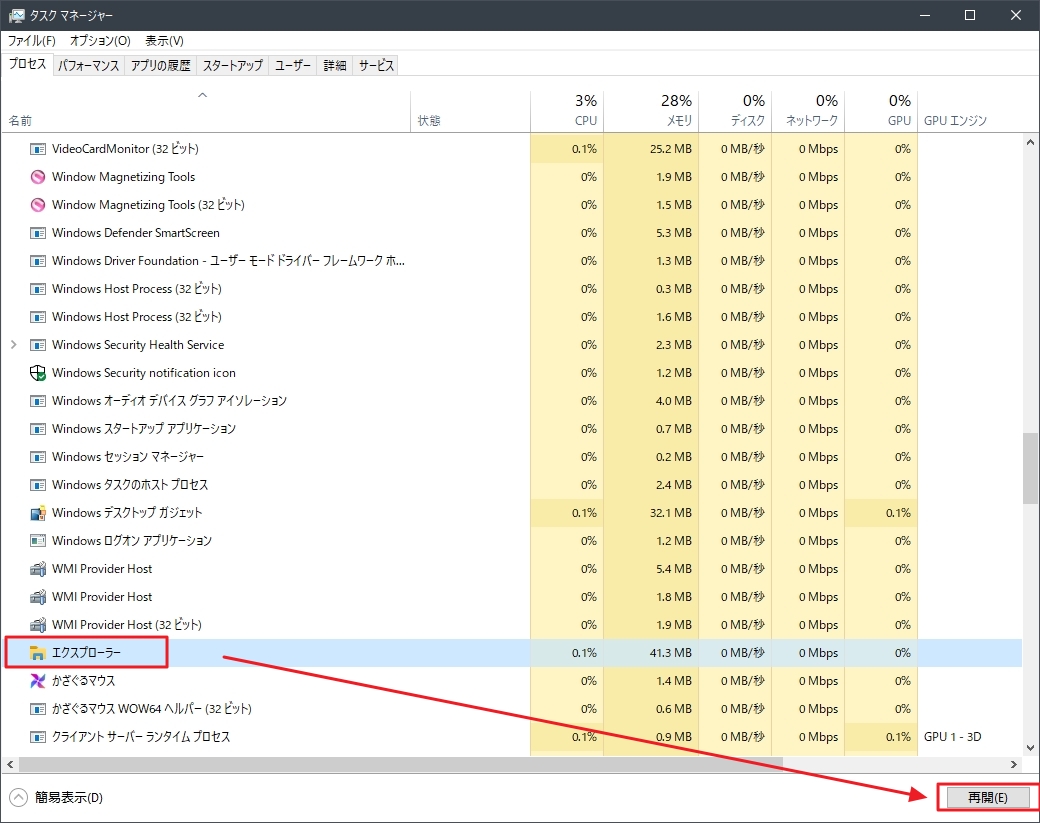Select the 25.2 MB memory cell
Viewport: 1040px width, 823px height.
651,149
